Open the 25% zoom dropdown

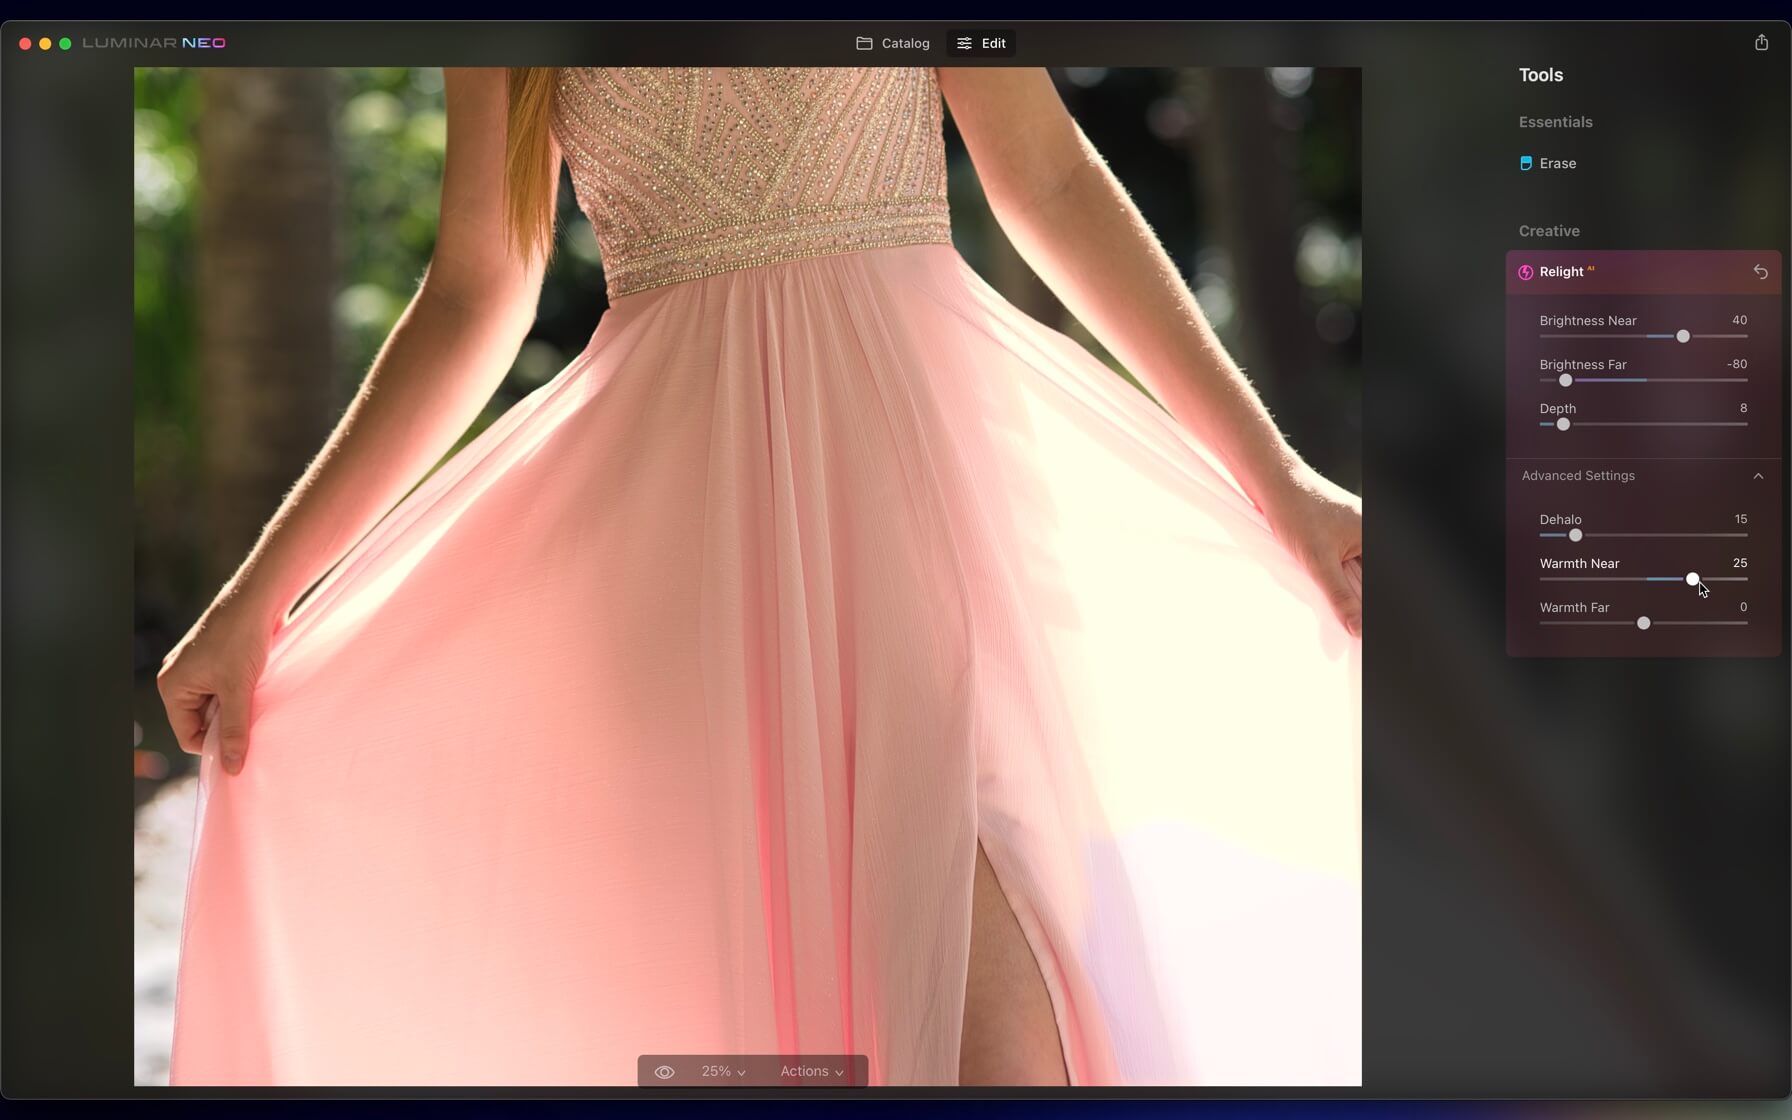tap(723, 1072)
